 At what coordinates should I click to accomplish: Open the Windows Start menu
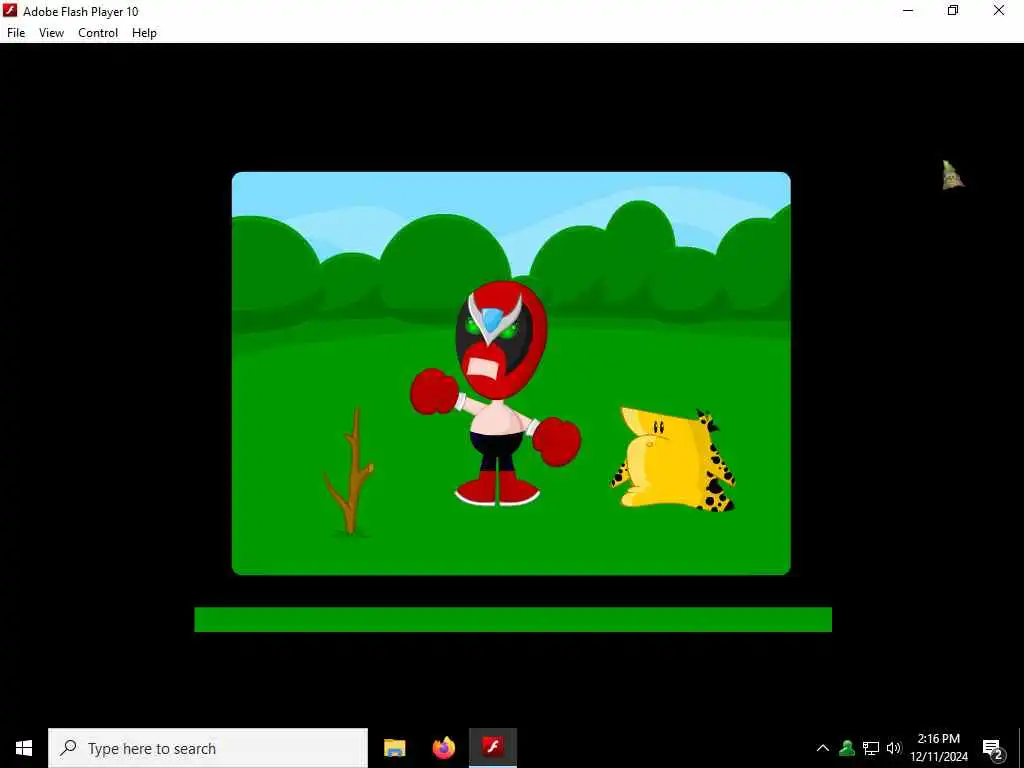point(24,748)
